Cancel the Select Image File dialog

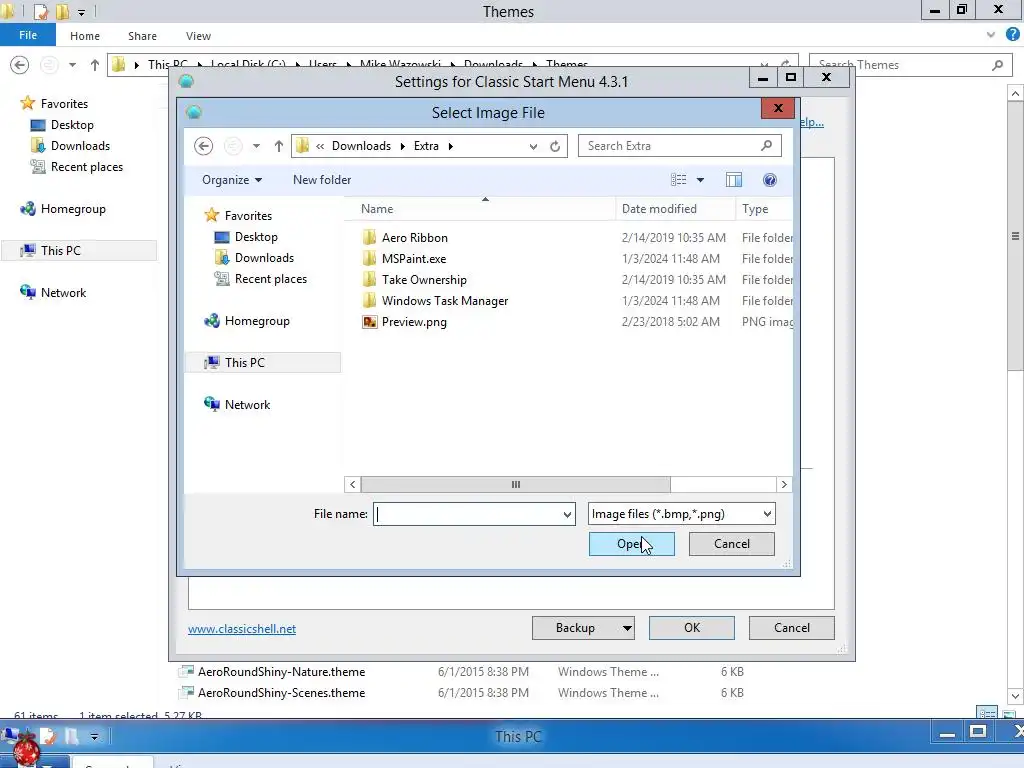(731, 544)
